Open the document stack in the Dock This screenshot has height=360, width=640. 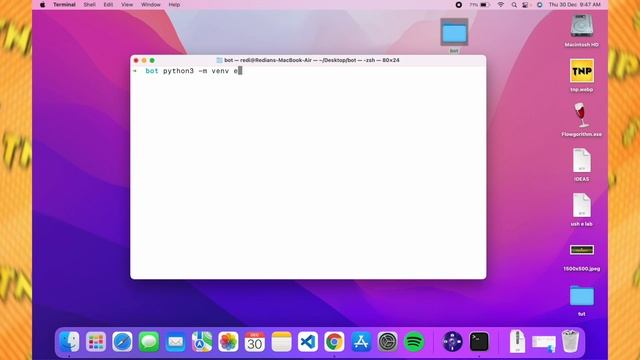click(517, 341)
